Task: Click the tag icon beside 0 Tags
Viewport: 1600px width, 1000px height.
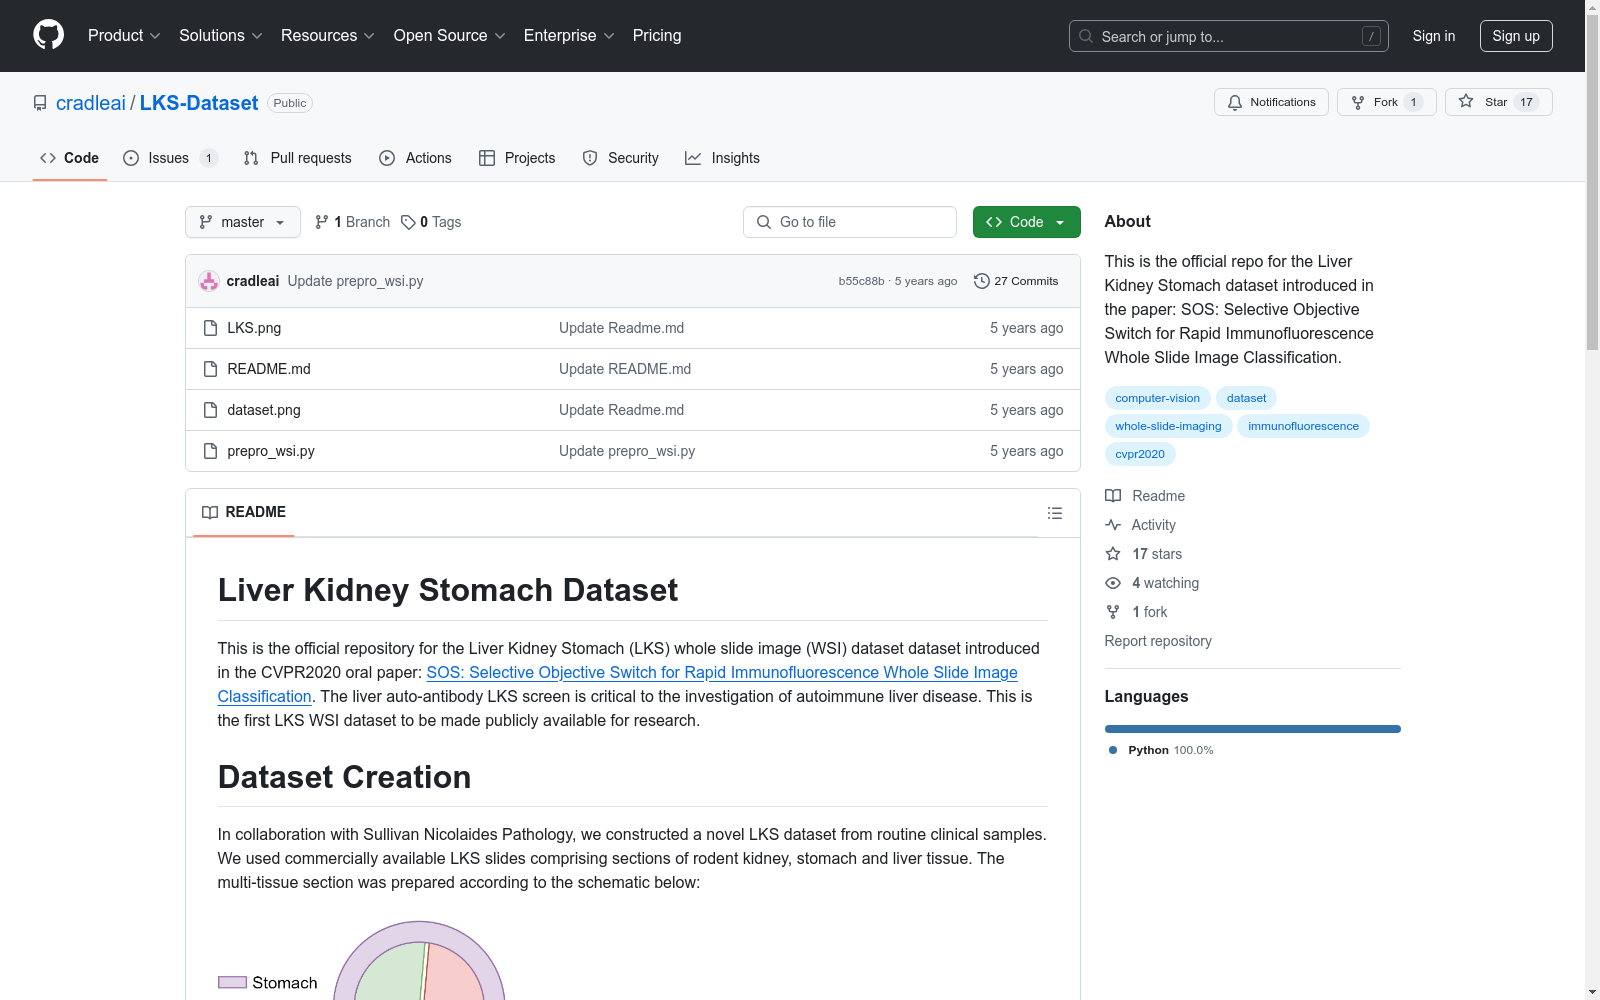Action: [408, 222]
